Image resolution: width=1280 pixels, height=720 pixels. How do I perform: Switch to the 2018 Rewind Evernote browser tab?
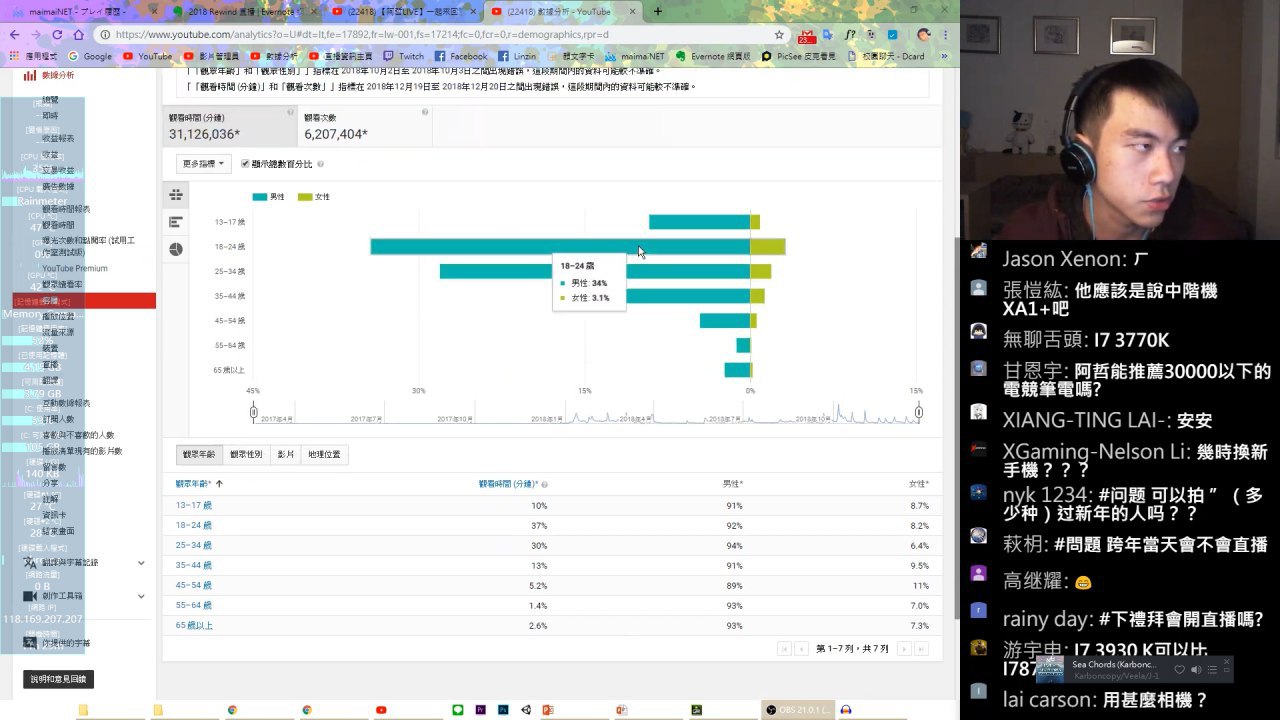(x=245, y=12)
